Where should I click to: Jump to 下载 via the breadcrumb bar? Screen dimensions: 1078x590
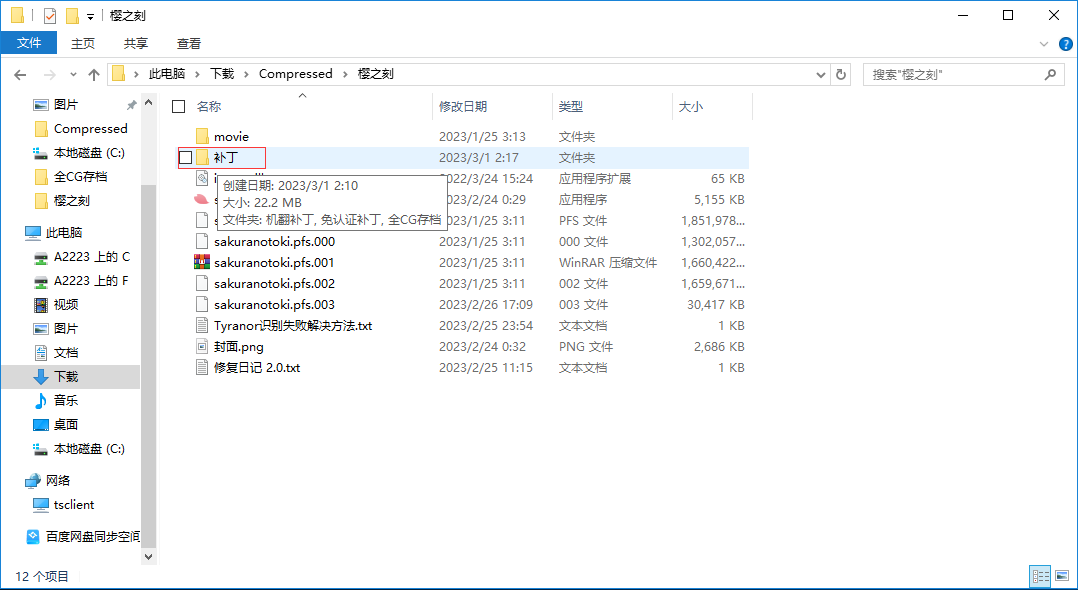[221, 73]
